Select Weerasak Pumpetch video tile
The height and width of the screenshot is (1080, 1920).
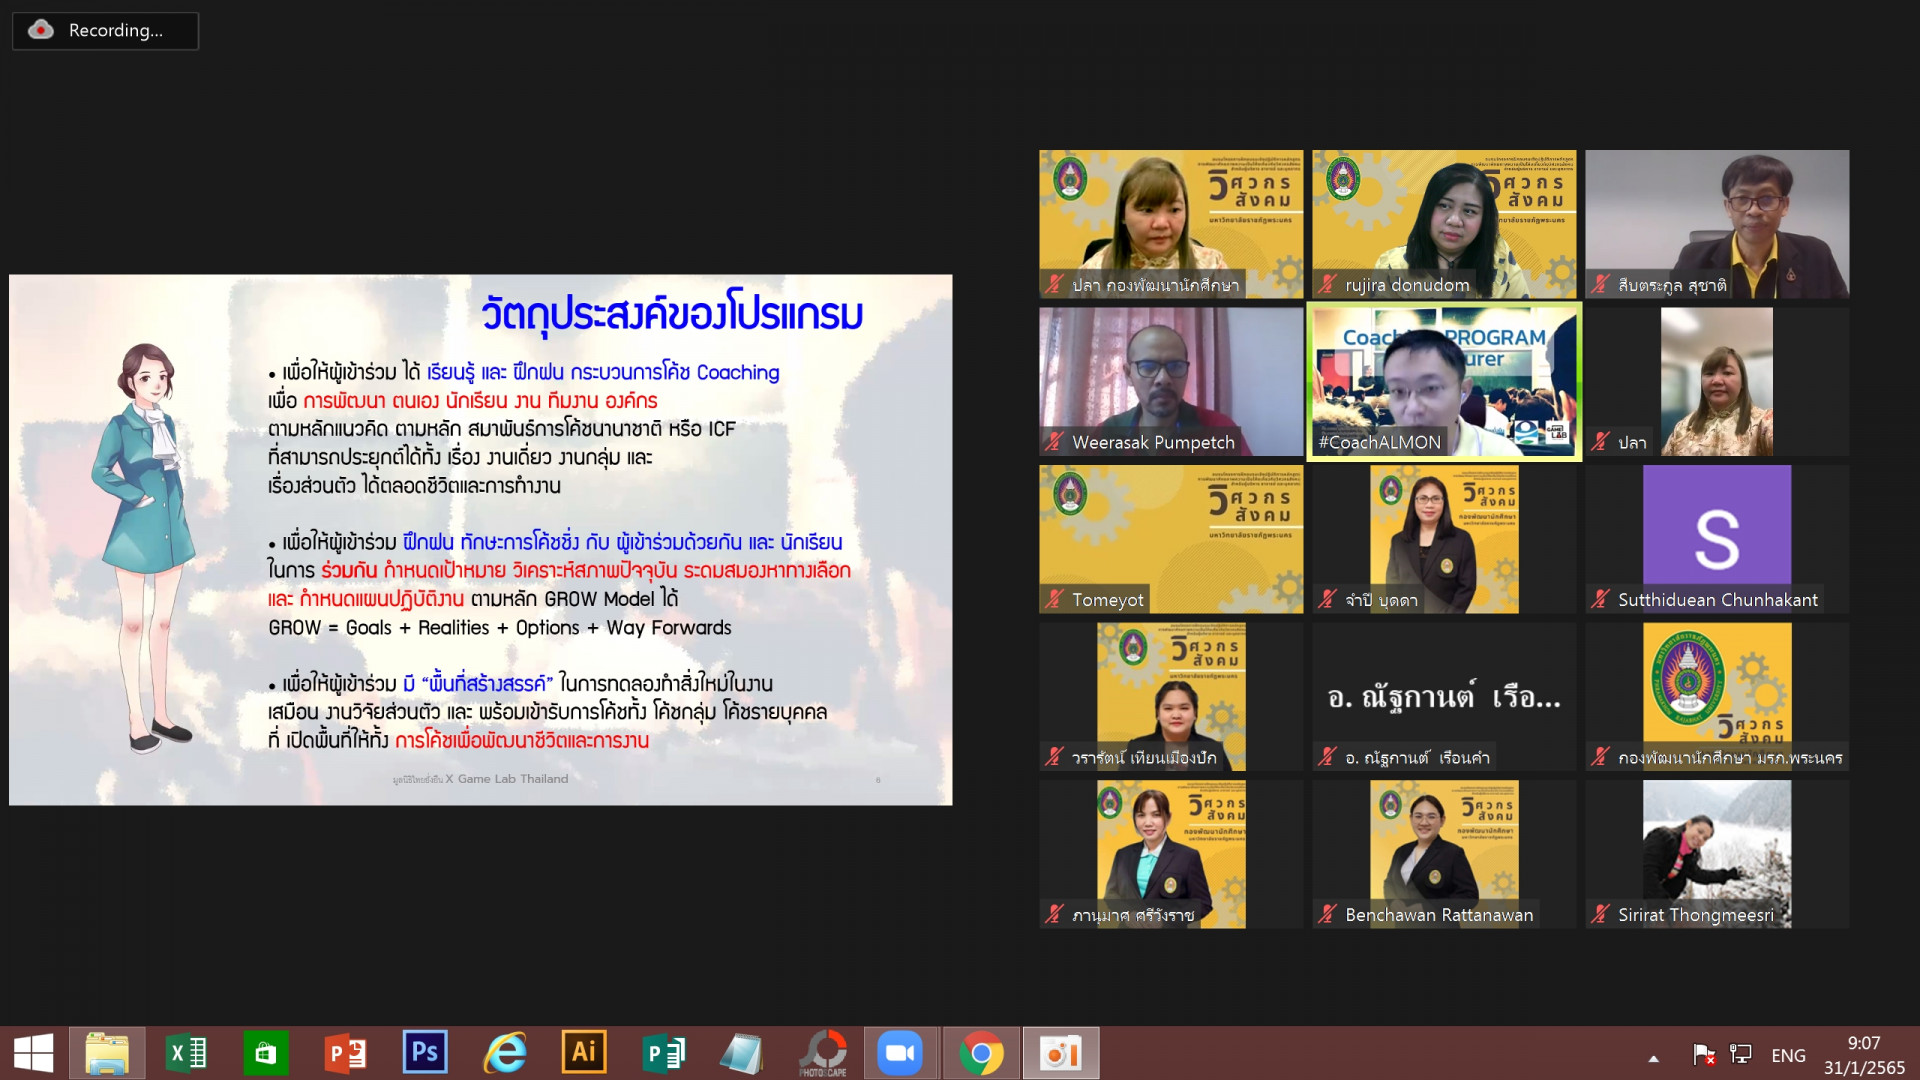(x=1170, y=382)
